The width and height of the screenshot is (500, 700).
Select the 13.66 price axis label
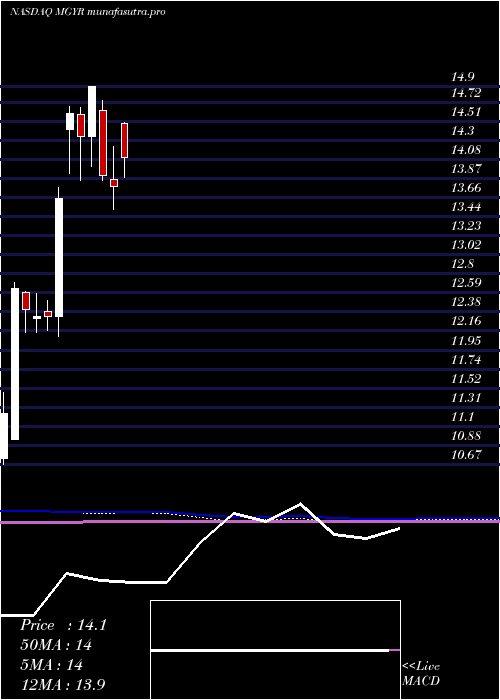point(466,188)
